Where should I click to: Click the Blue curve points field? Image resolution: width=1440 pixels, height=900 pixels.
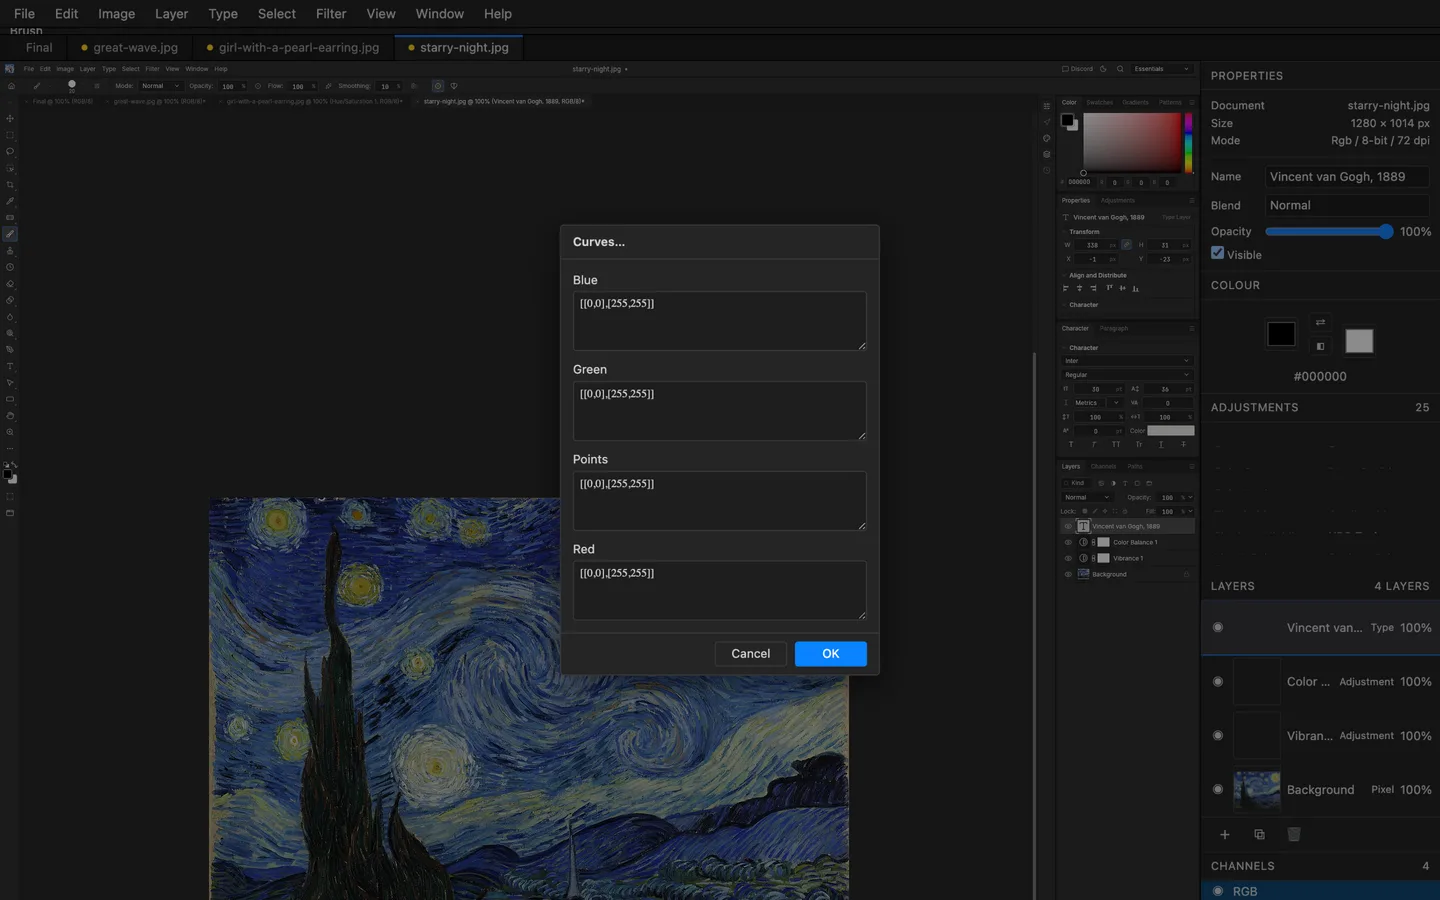tap(720, 321)
